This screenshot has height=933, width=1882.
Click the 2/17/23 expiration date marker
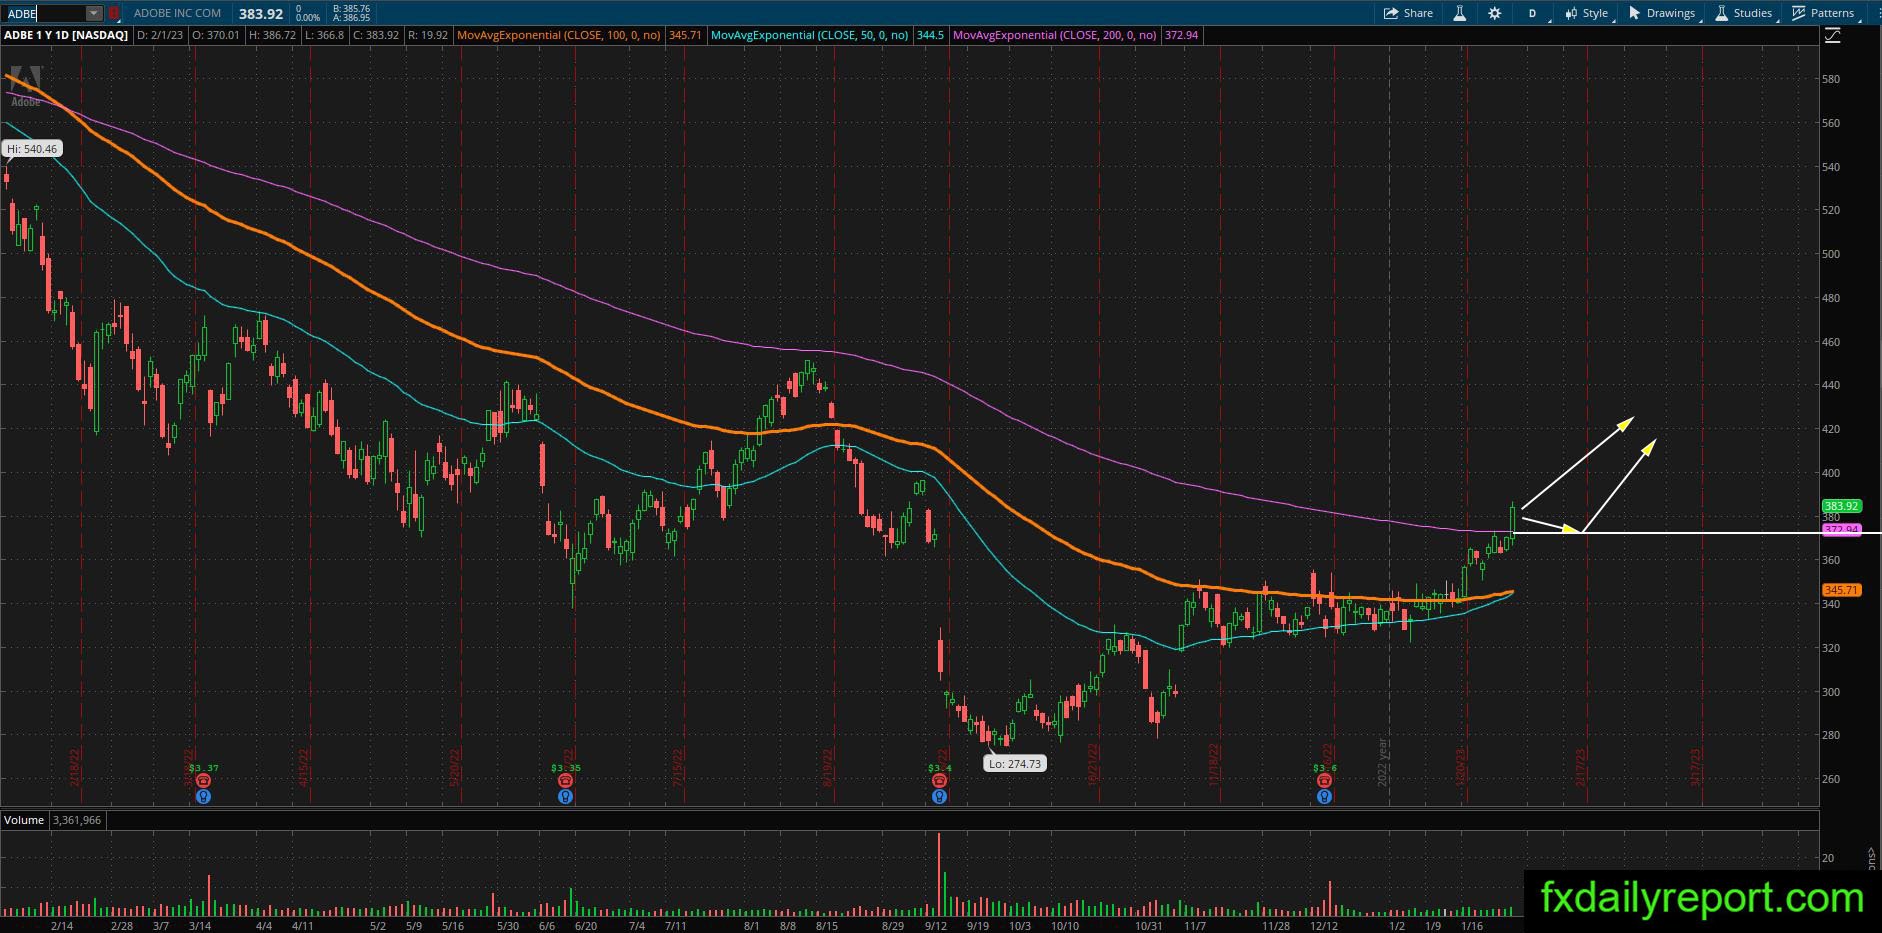click(1581, 768)
